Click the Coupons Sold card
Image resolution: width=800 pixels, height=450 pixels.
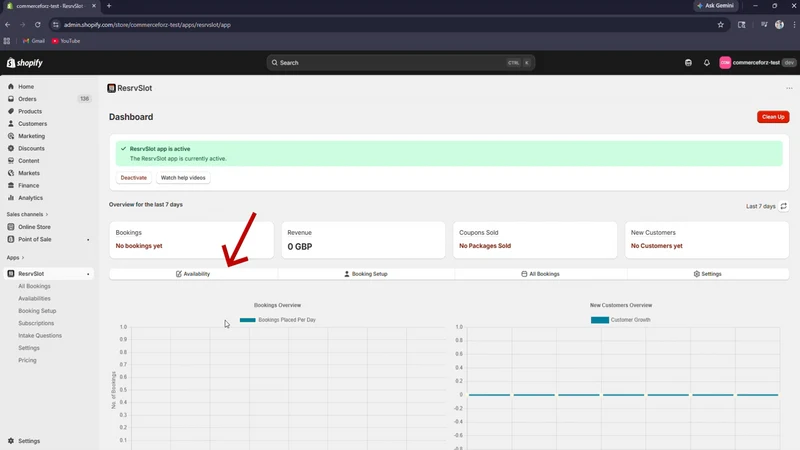(x=535, y=239)
